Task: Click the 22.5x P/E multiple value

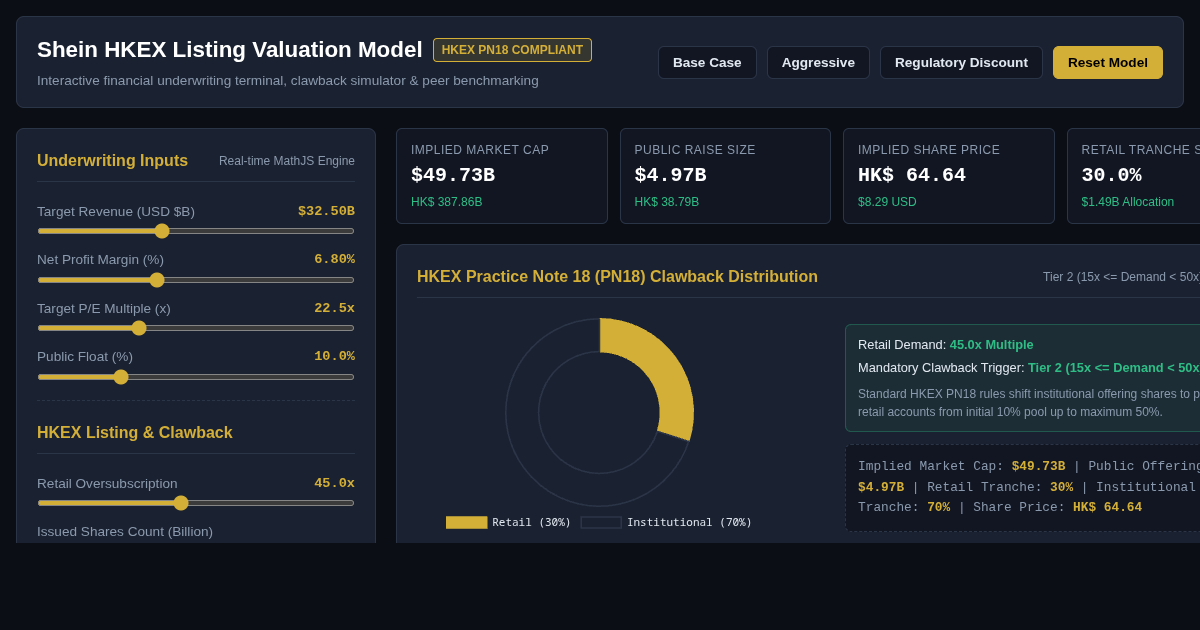Action: [x=334, y=308]
